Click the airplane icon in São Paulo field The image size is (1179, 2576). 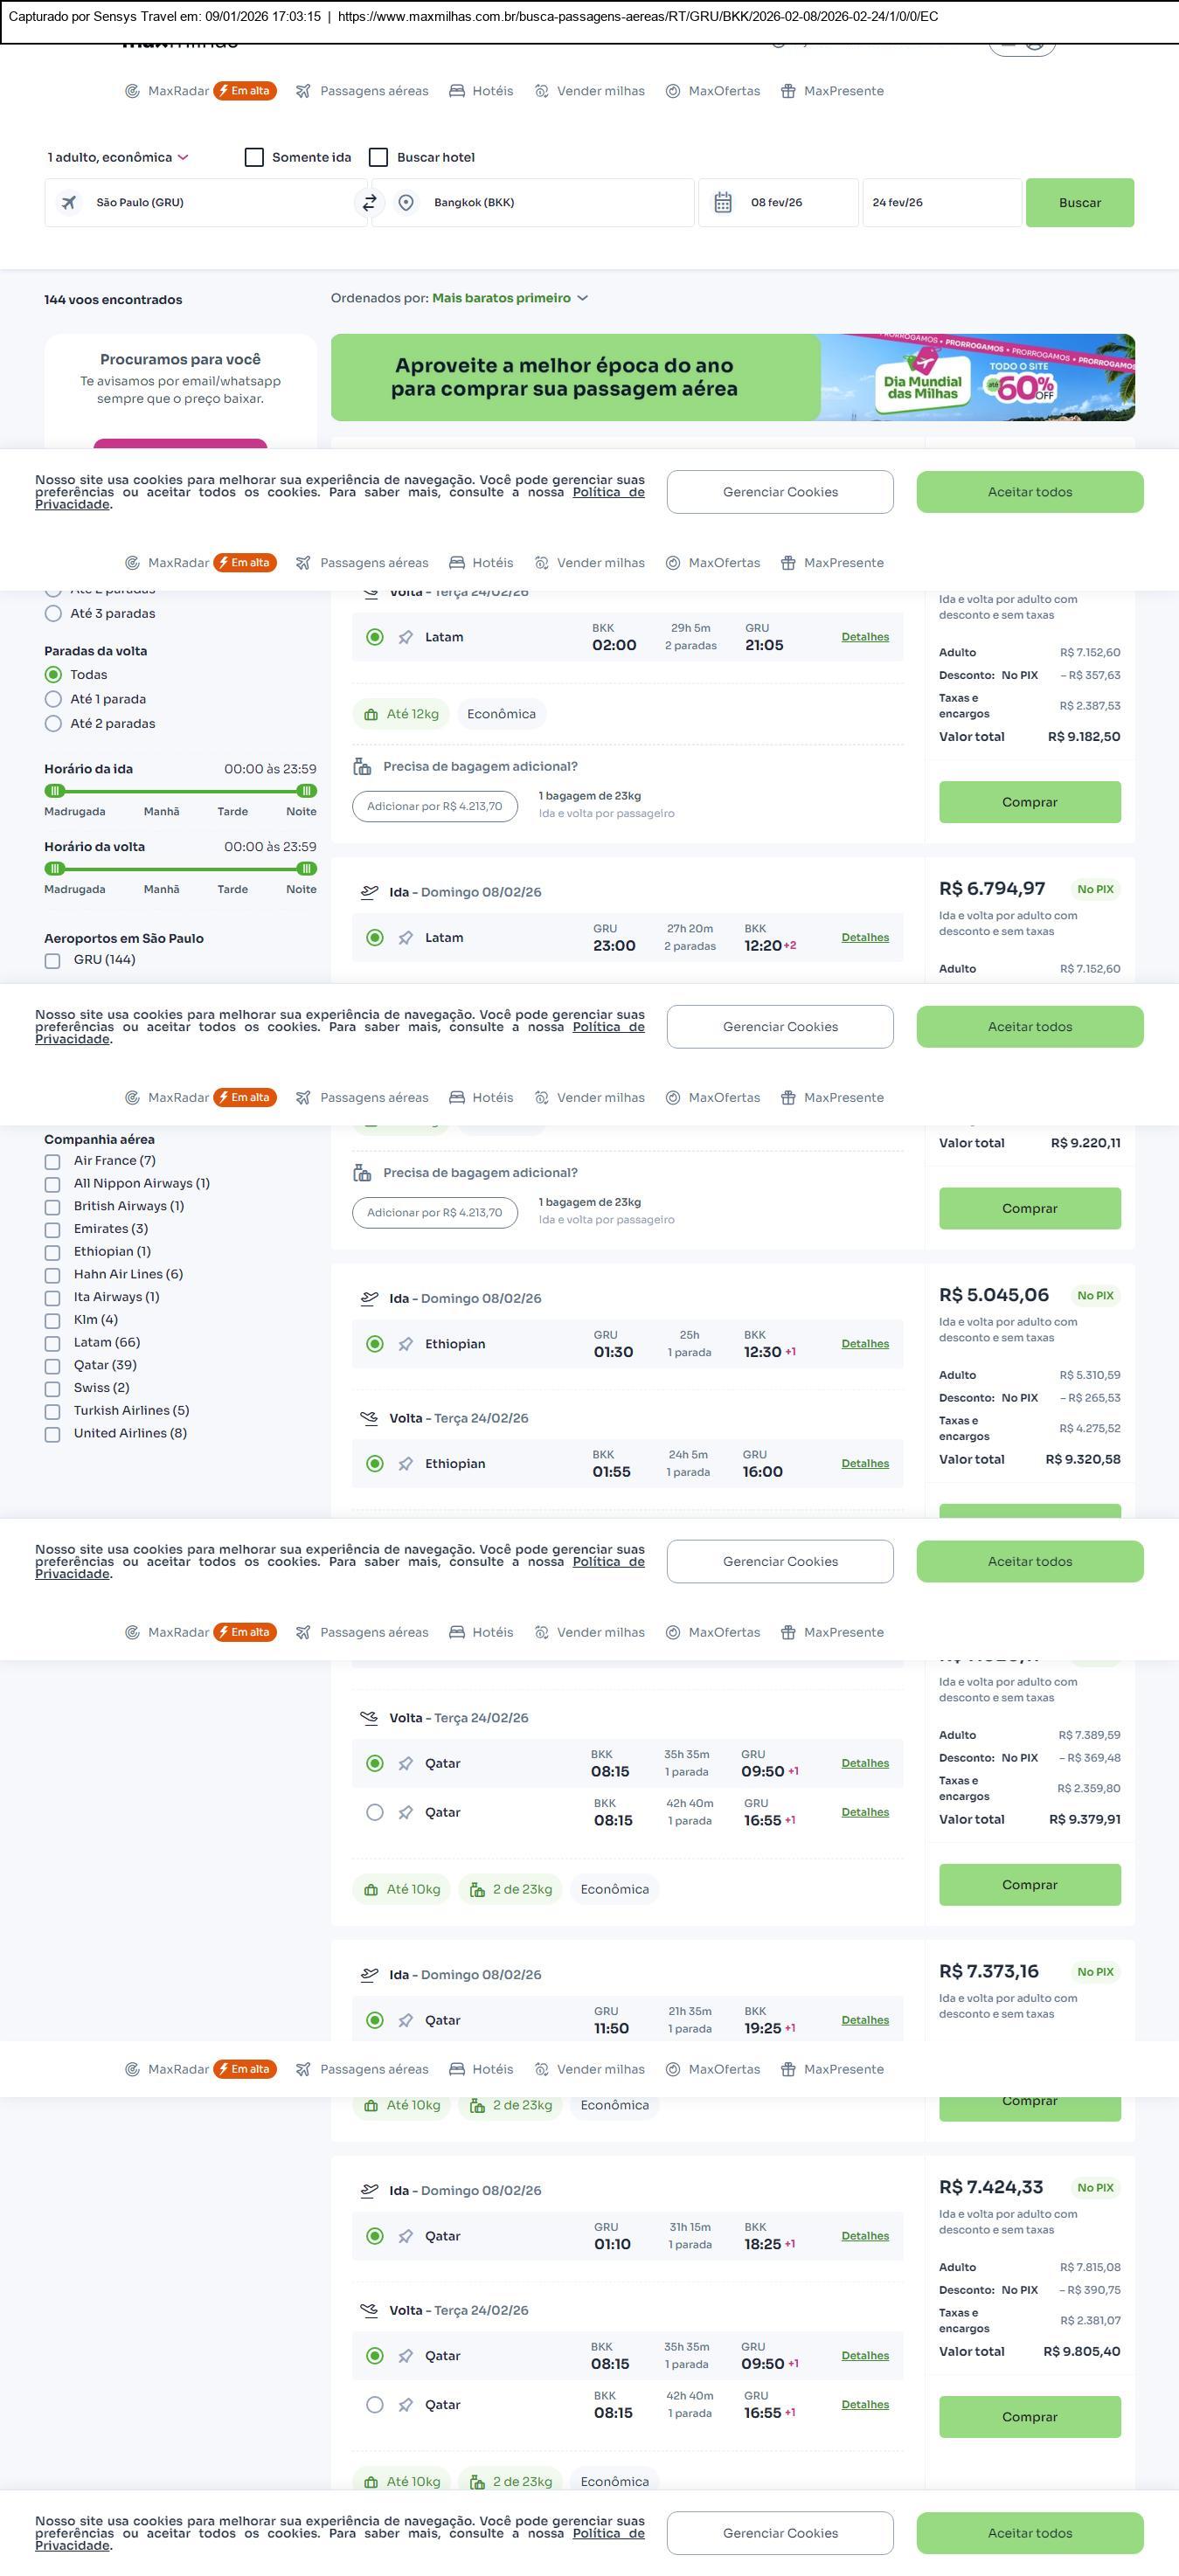pos(69,203)
